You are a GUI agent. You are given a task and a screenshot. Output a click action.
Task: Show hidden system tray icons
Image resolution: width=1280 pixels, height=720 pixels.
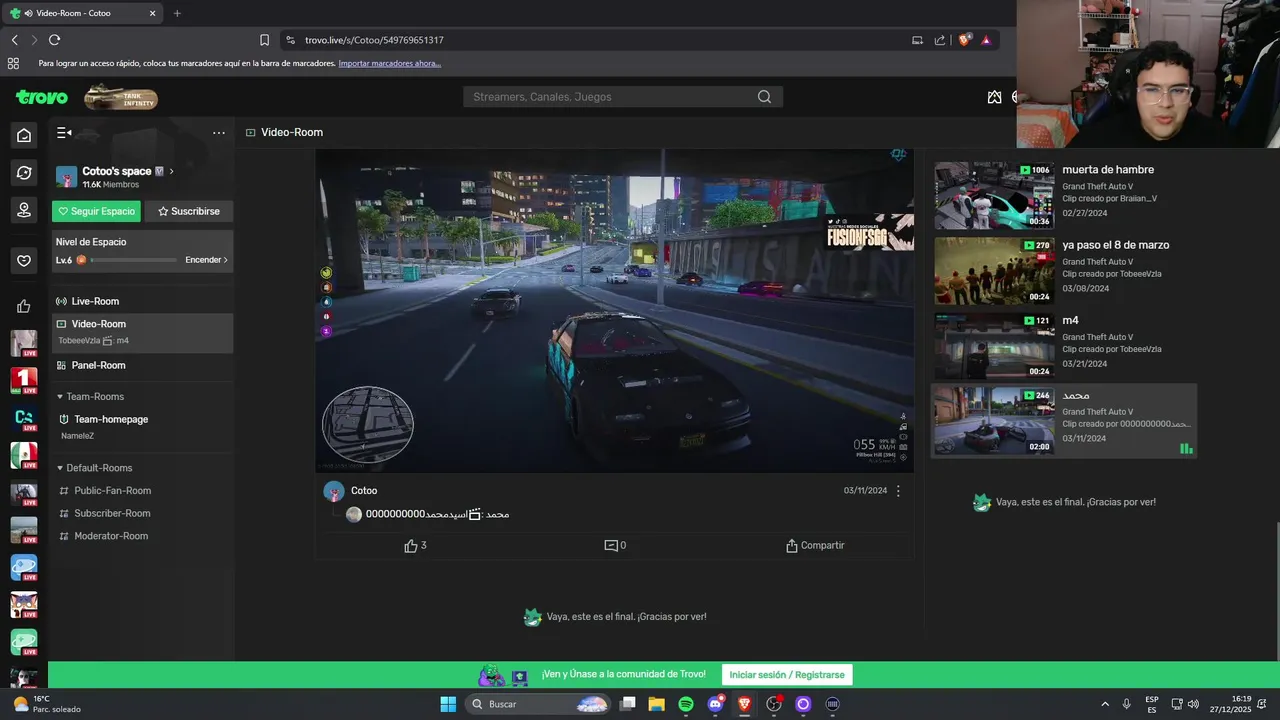(1105, 704)
